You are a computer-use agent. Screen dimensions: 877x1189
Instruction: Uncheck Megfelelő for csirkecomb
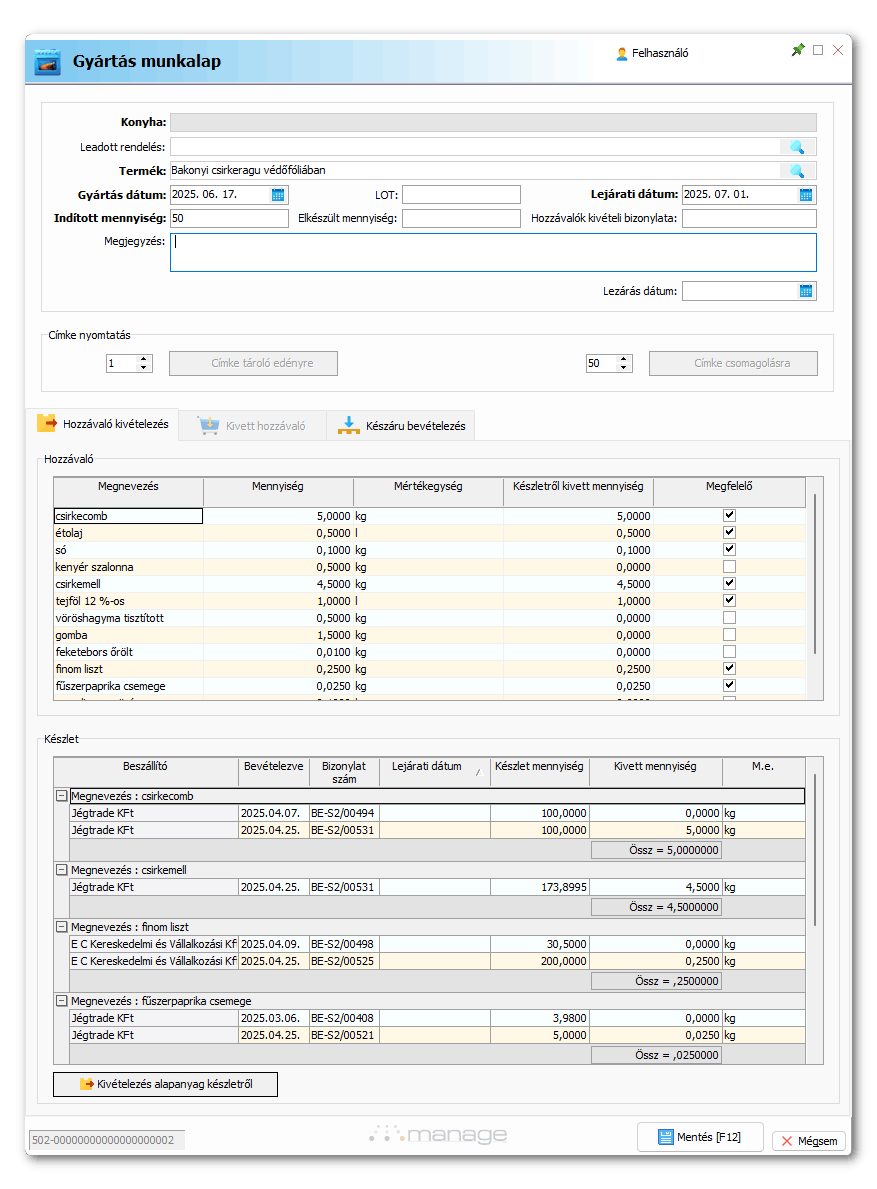[729, 515]
